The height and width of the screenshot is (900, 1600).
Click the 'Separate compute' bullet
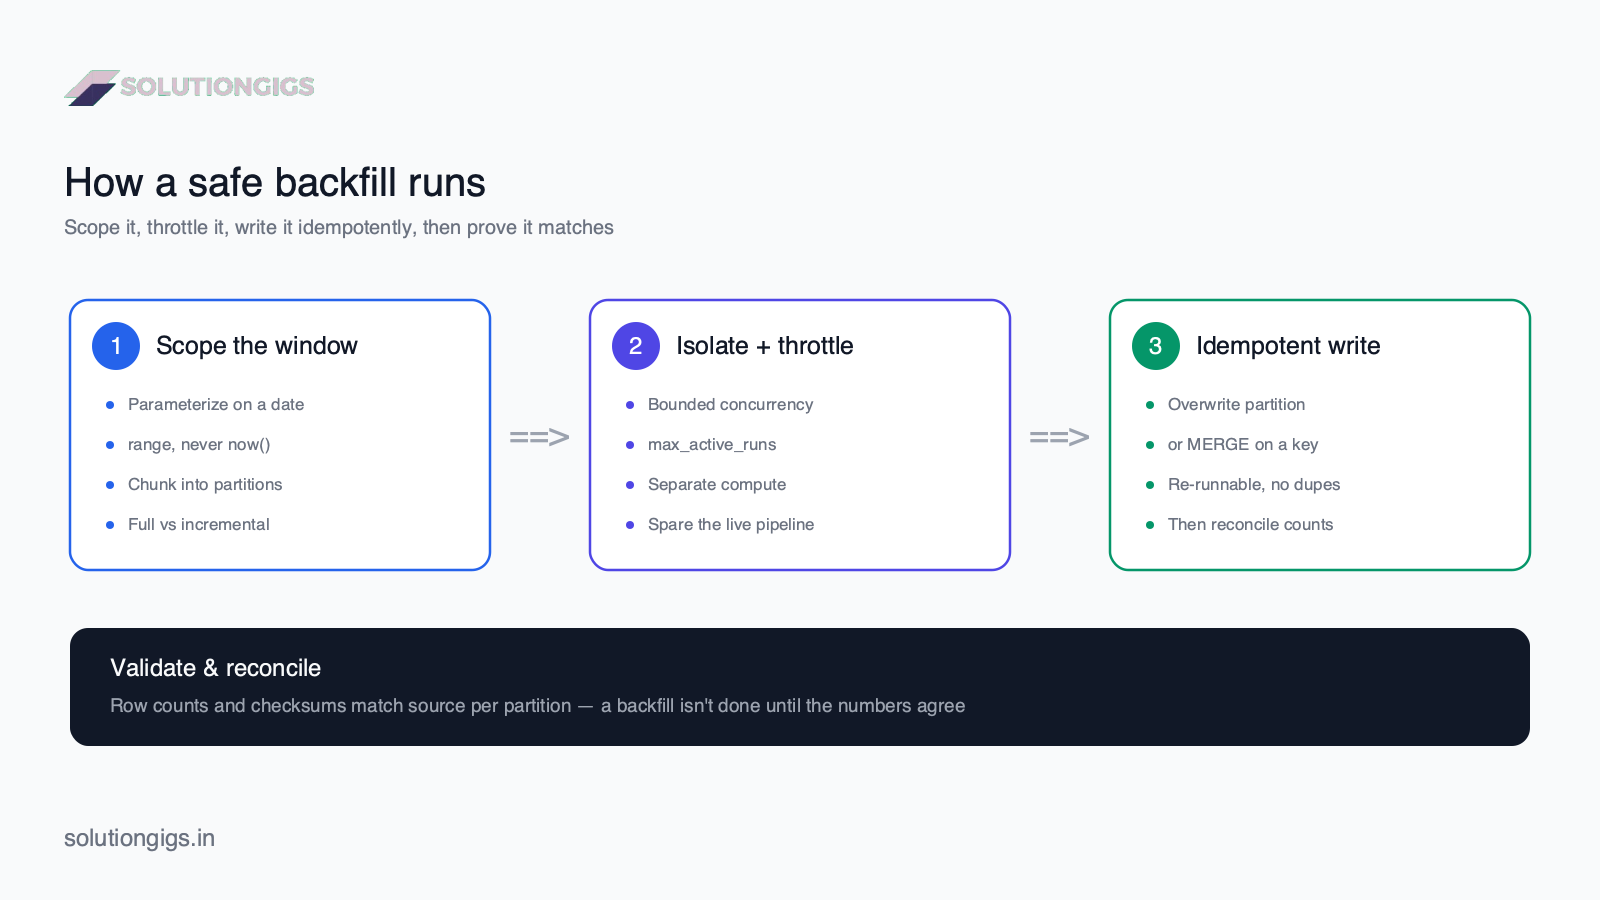717,485
